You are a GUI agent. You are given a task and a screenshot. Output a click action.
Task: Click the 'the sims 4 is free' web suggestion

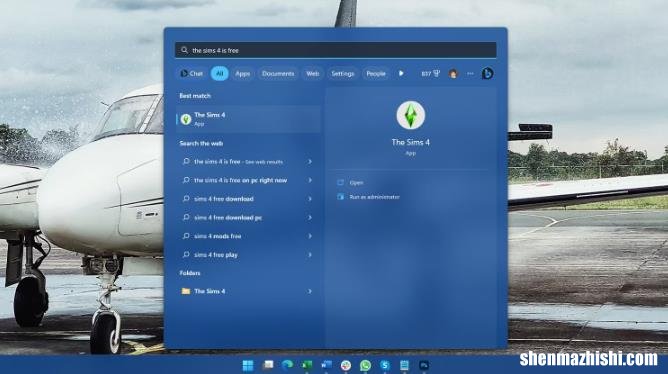click(248, 161)
